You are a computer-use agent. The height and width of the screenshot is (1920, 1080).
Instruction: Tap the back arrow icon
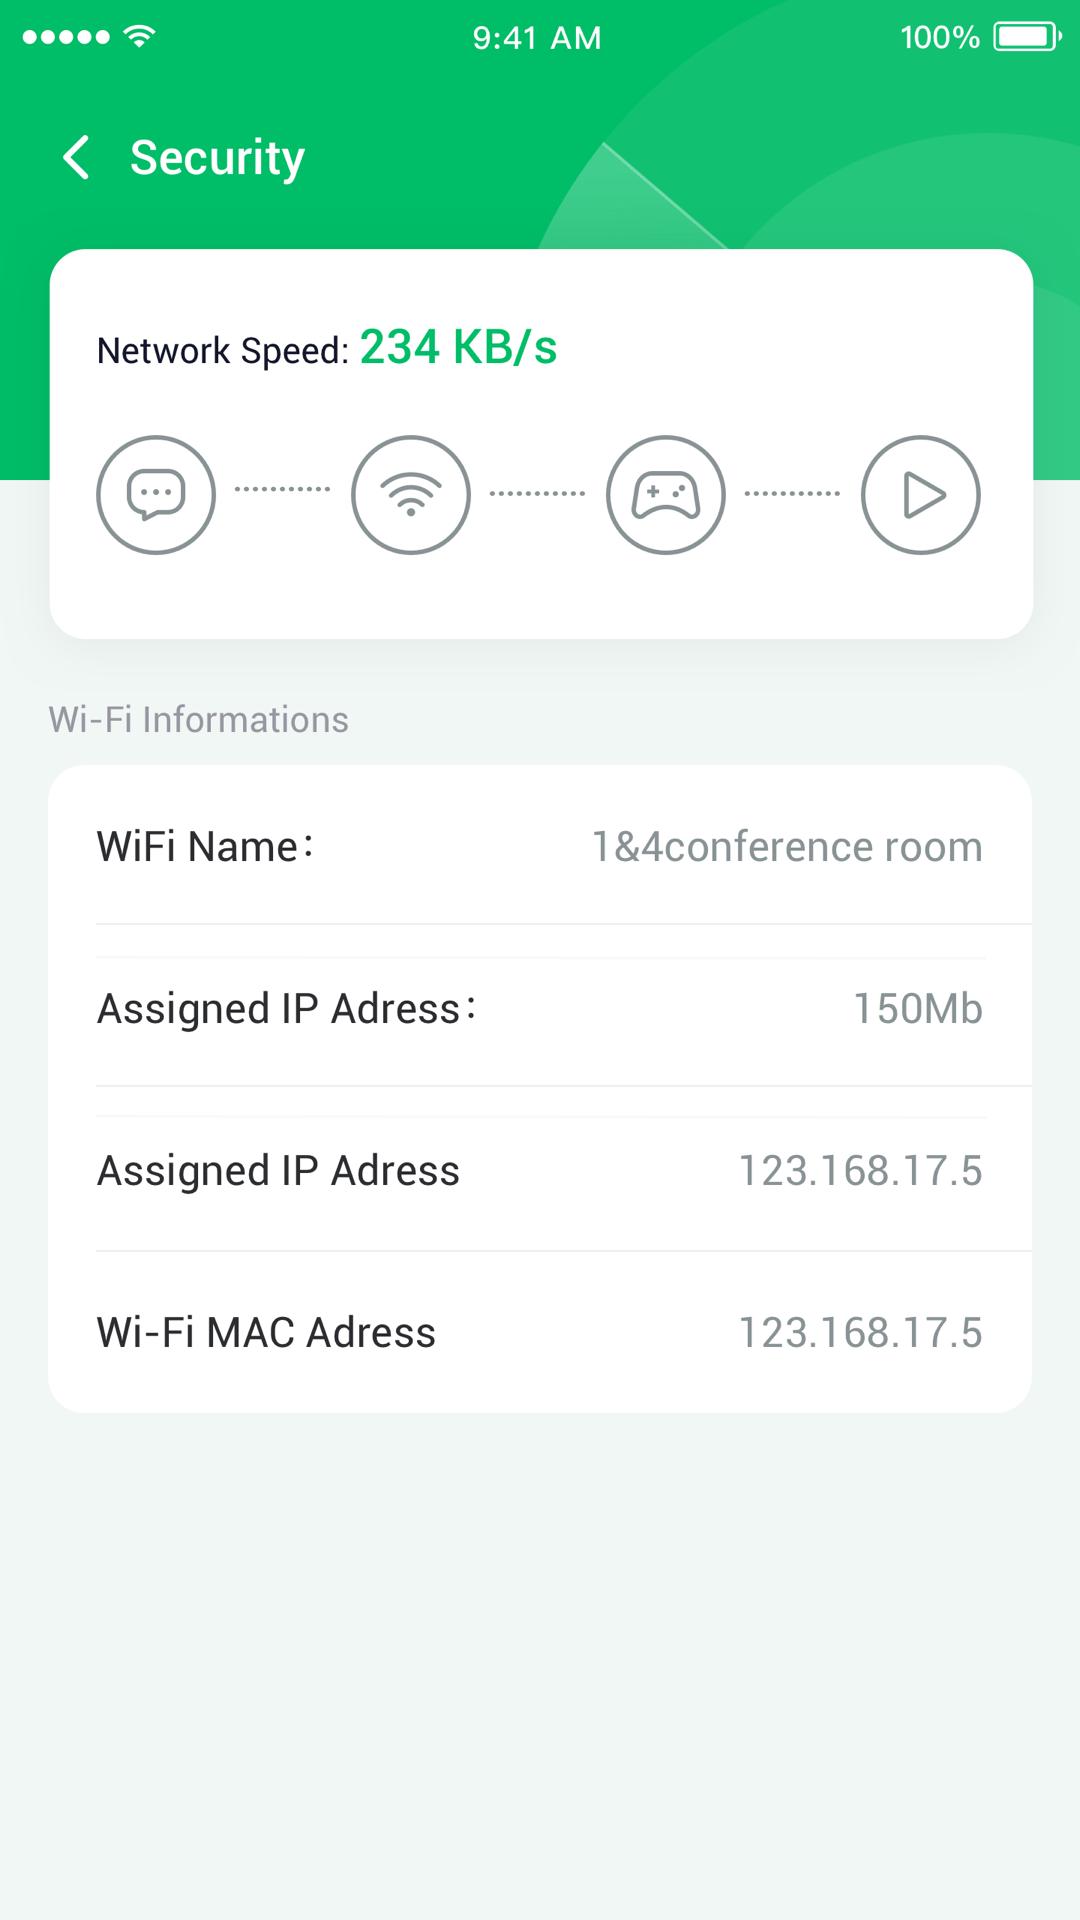76,158
